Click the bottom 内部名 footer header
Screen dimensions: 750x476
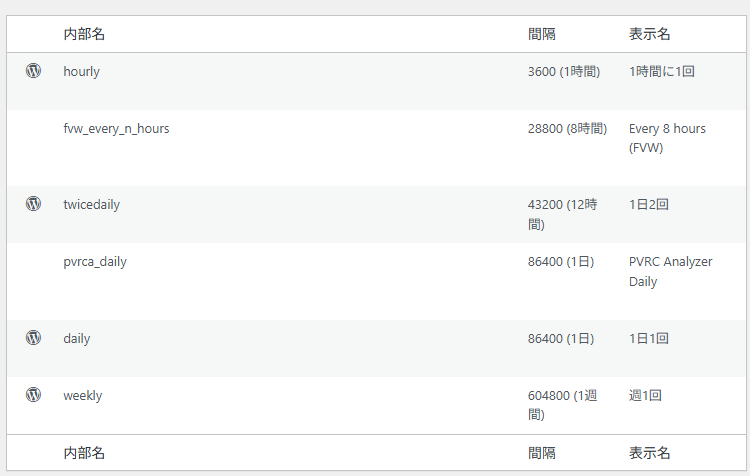(84, 453)
